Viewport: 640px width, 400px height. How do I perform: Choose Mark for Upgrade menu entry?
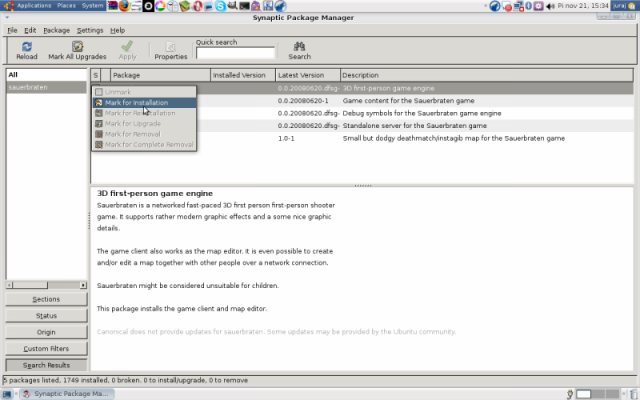pos(144,124)
